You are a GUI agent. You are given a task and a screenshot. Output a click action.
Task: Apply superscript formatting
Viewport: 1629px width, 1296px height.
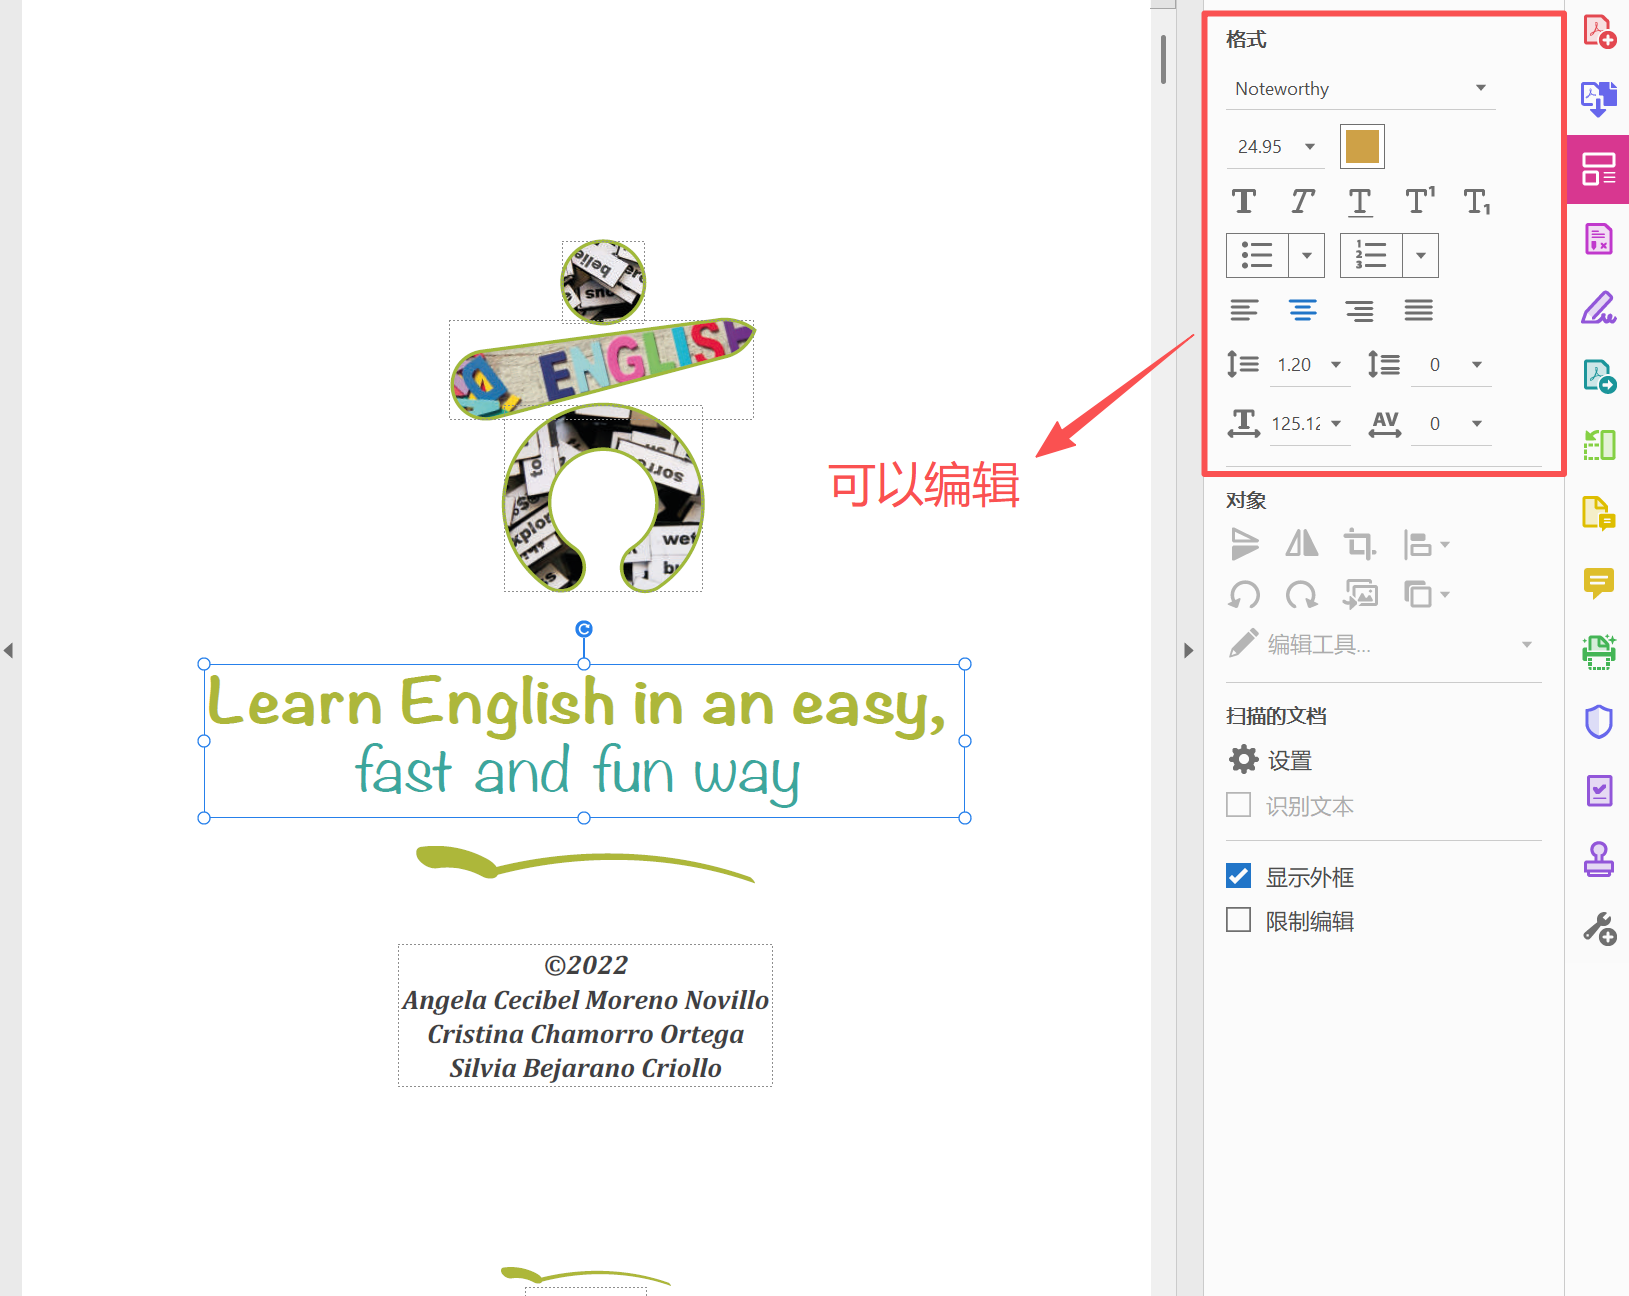[x=1418, y=201]
